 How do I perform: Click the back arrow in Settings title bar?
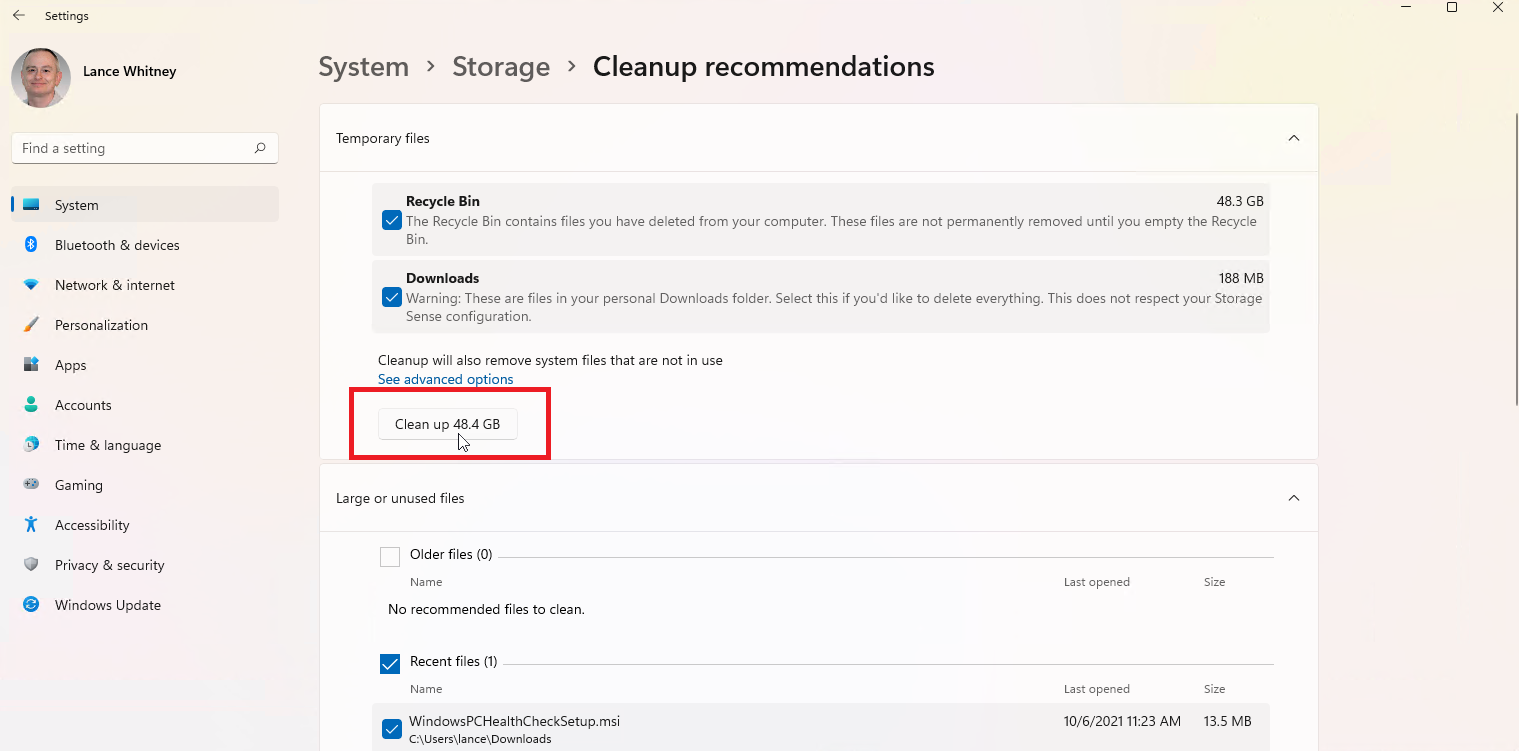18,16
